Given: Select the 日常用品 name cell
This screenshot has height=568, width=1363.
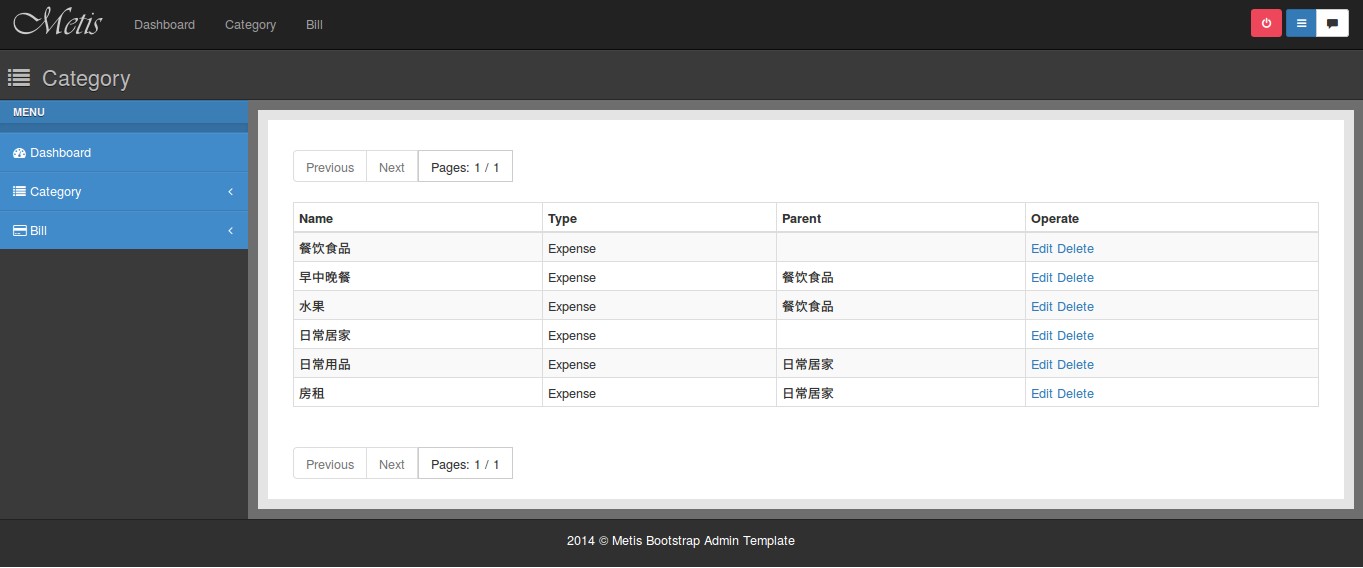Looking at the screenshot, I should (x=418, y=364).
